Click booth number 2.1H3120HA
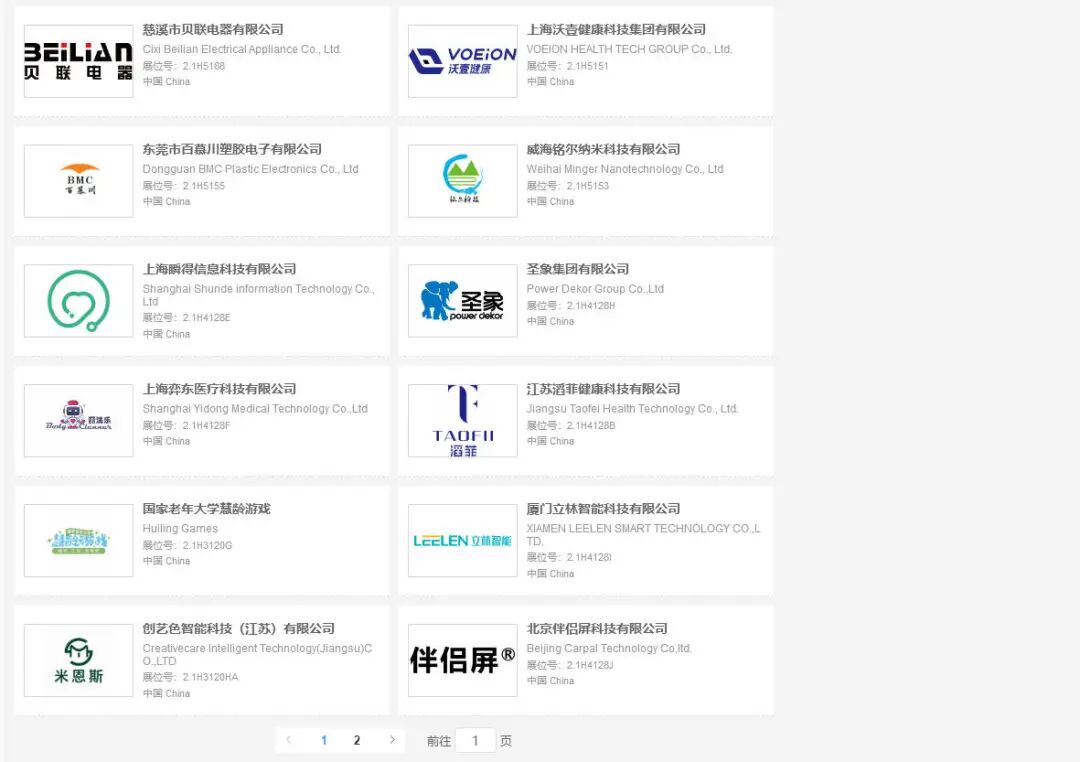1080x762 pixels. pyautogui.click(x=210, y=677)
